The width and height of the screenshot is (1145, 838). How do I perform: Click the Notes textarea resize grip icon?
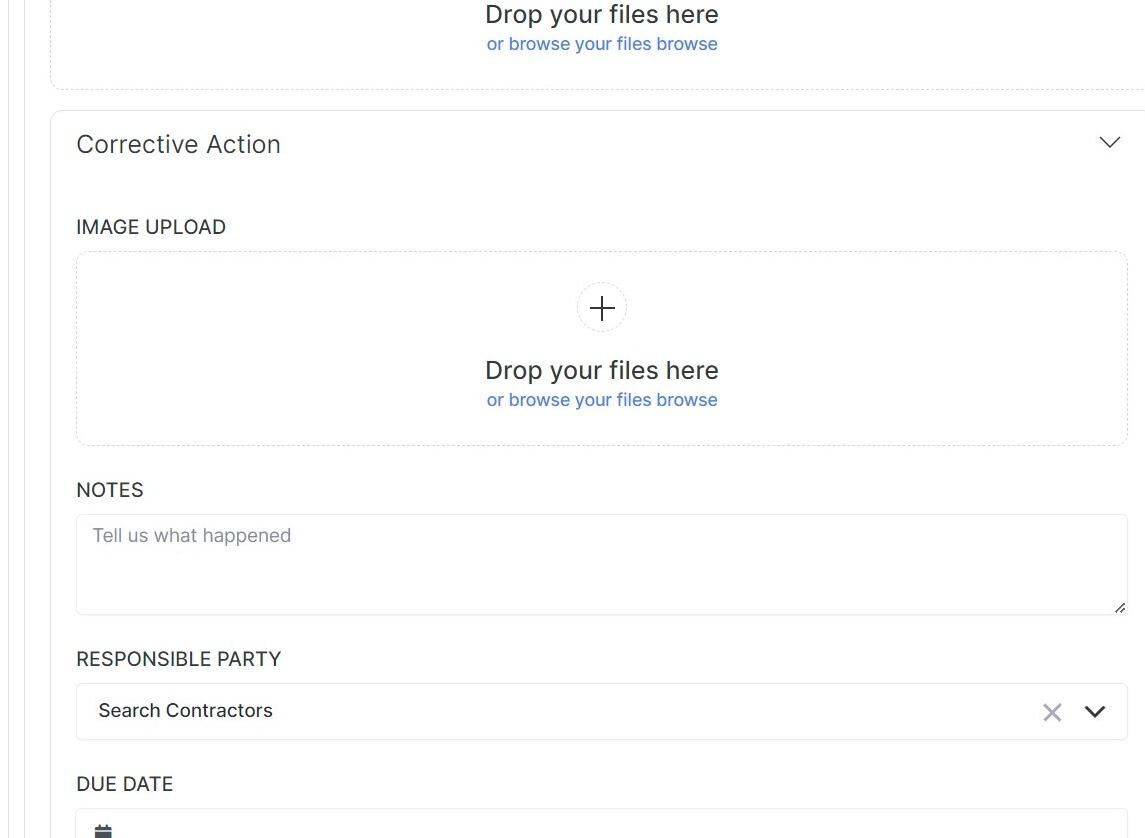(1119, 607)
